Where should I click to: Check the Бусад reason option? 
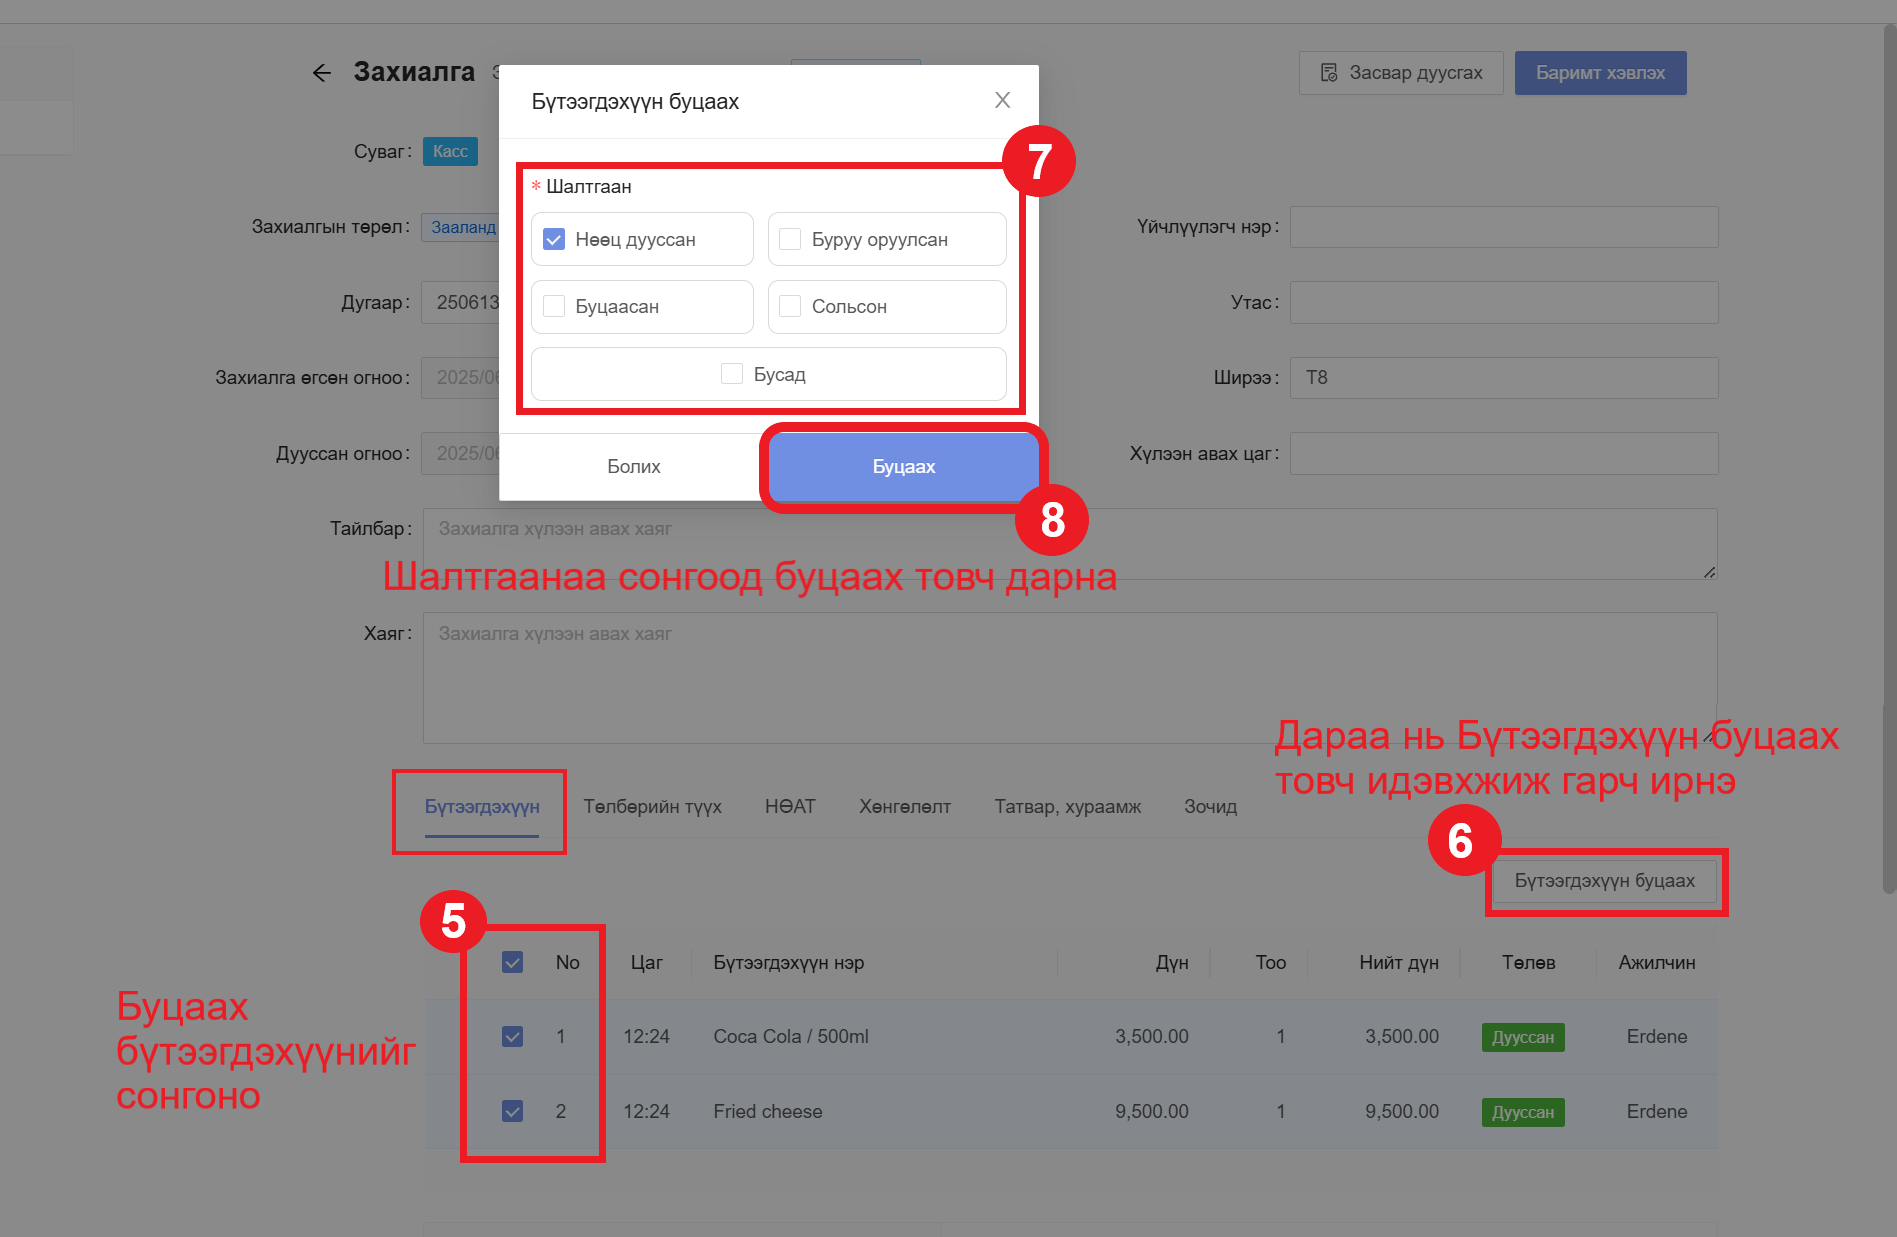[x=732, y=374]
